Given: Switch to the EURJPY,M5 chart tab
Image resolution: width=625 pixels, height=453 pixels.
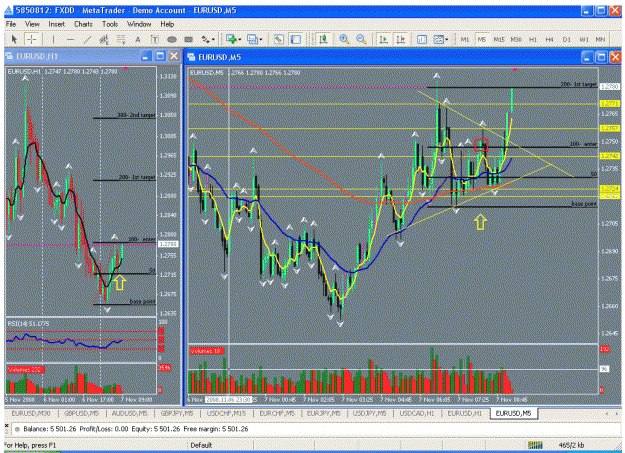Looking at the screenshot, I should point(324,414).
